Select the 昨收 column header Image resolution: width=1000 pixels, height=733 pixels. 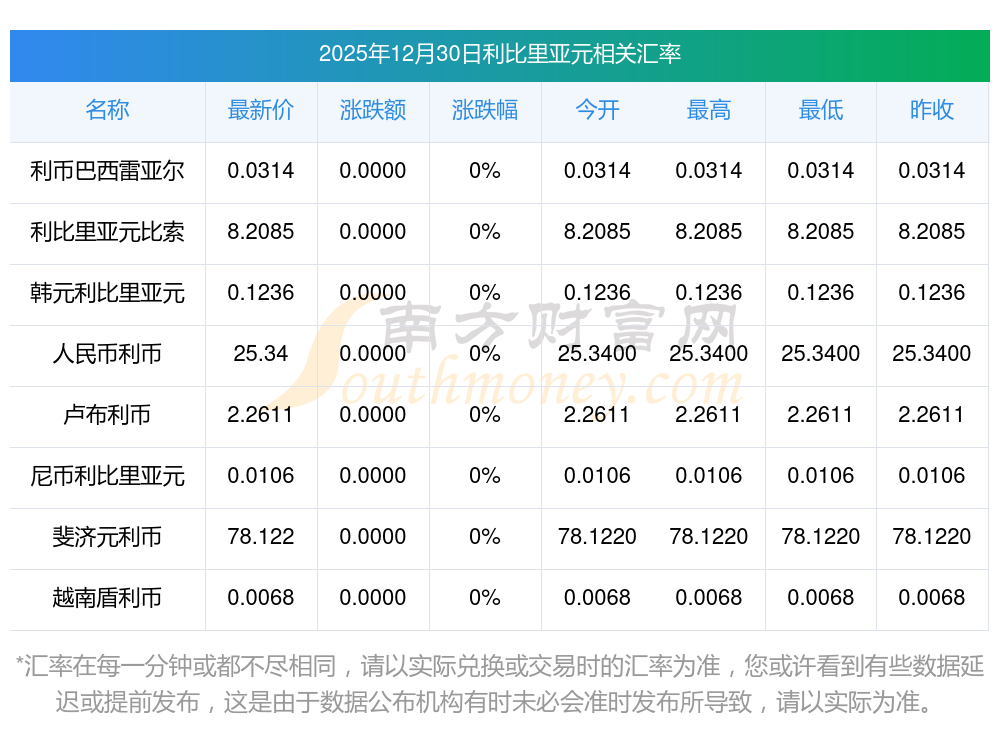point(932,110)
